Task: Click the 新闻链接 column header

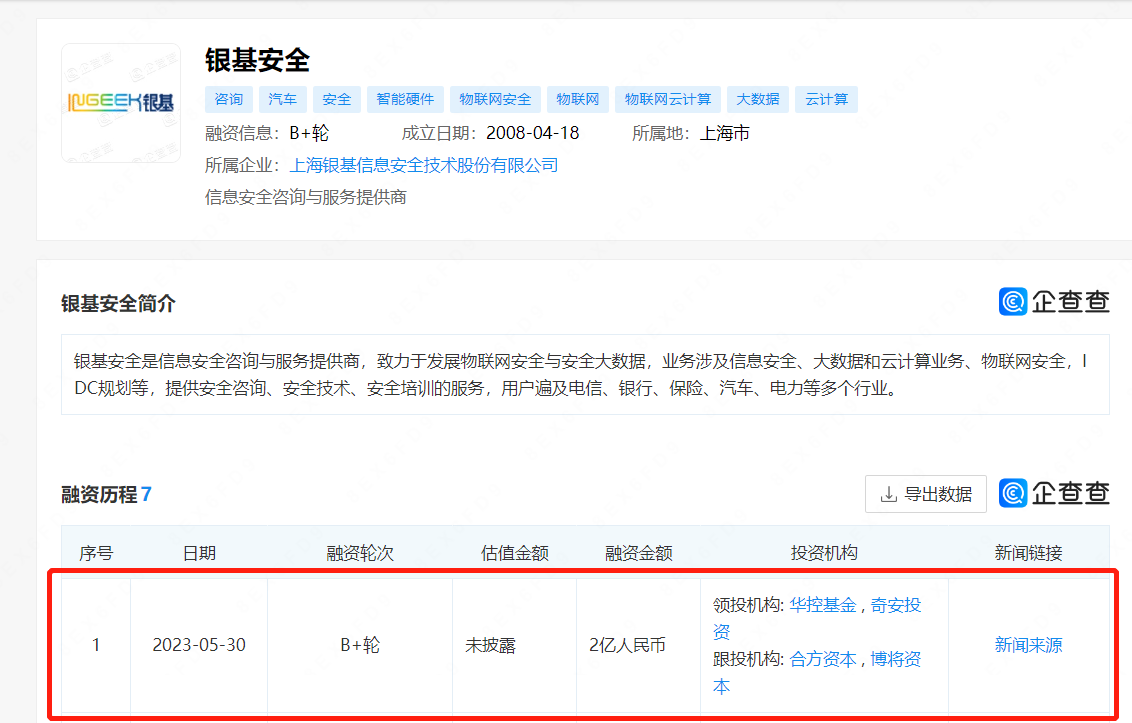Action: pyautogui.click(x=1029, y=553)
